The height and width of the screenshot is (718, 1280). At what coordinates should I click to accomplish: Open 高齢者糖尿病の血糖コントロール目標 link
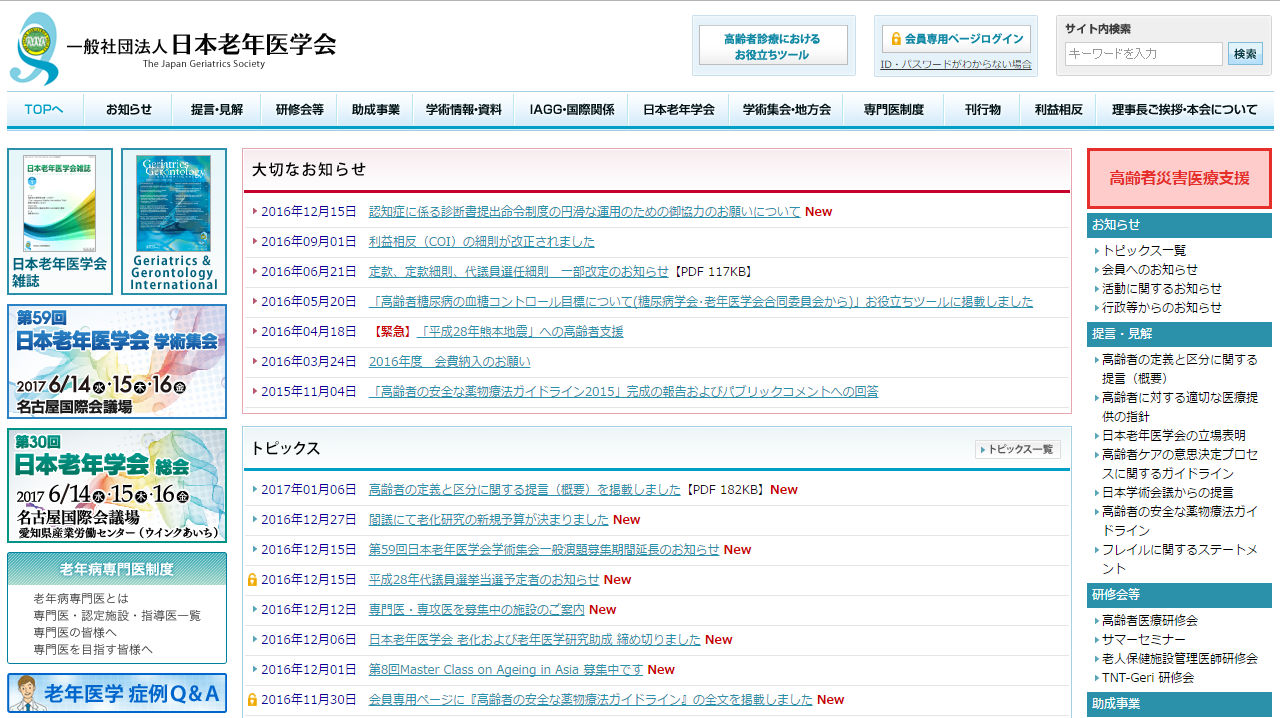click(x=701, y=302)
